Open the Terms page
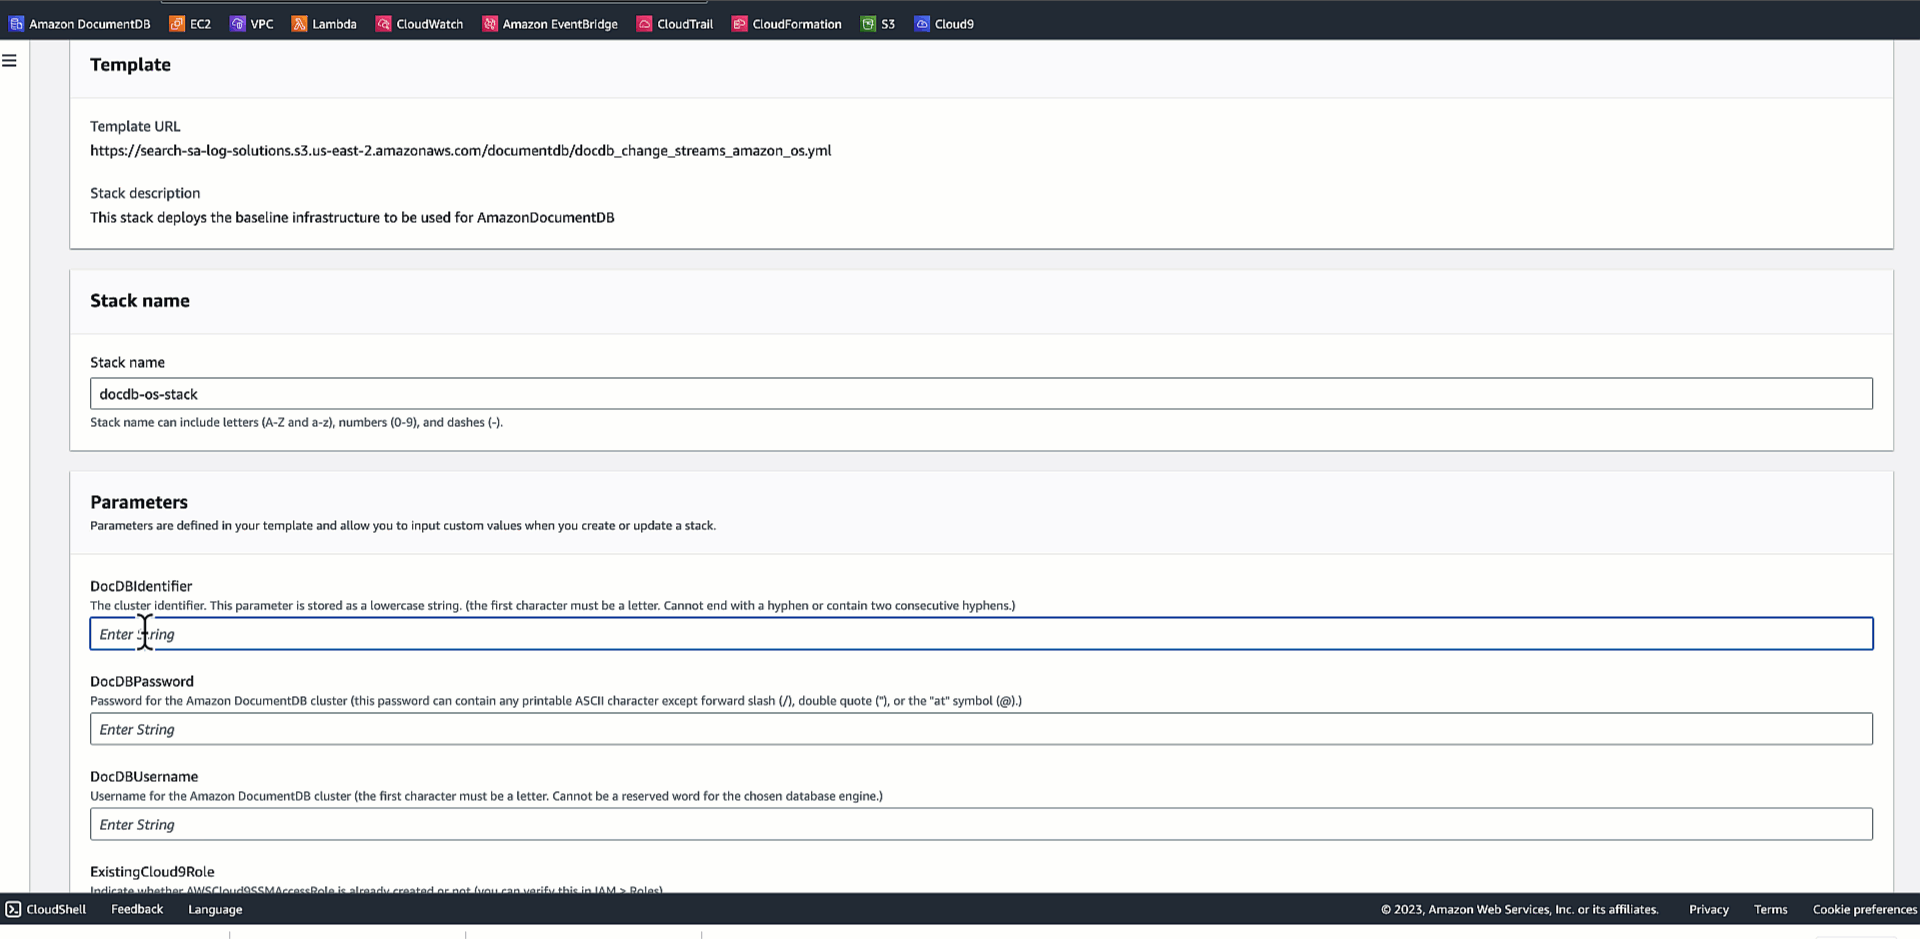The width and height of the screenshot is (1920, 939). 1770,909
